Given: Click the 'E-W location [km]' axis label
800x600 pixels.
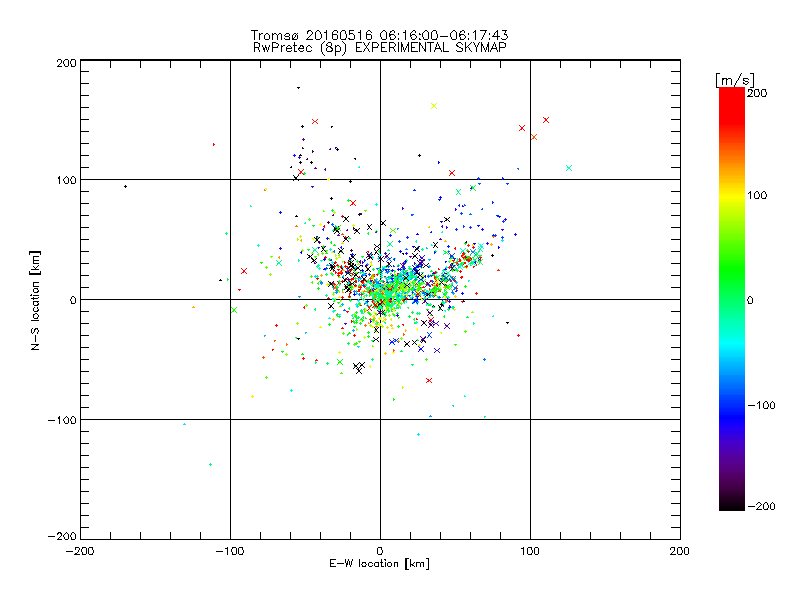Looking at the screenshot, I should (380, 564).
